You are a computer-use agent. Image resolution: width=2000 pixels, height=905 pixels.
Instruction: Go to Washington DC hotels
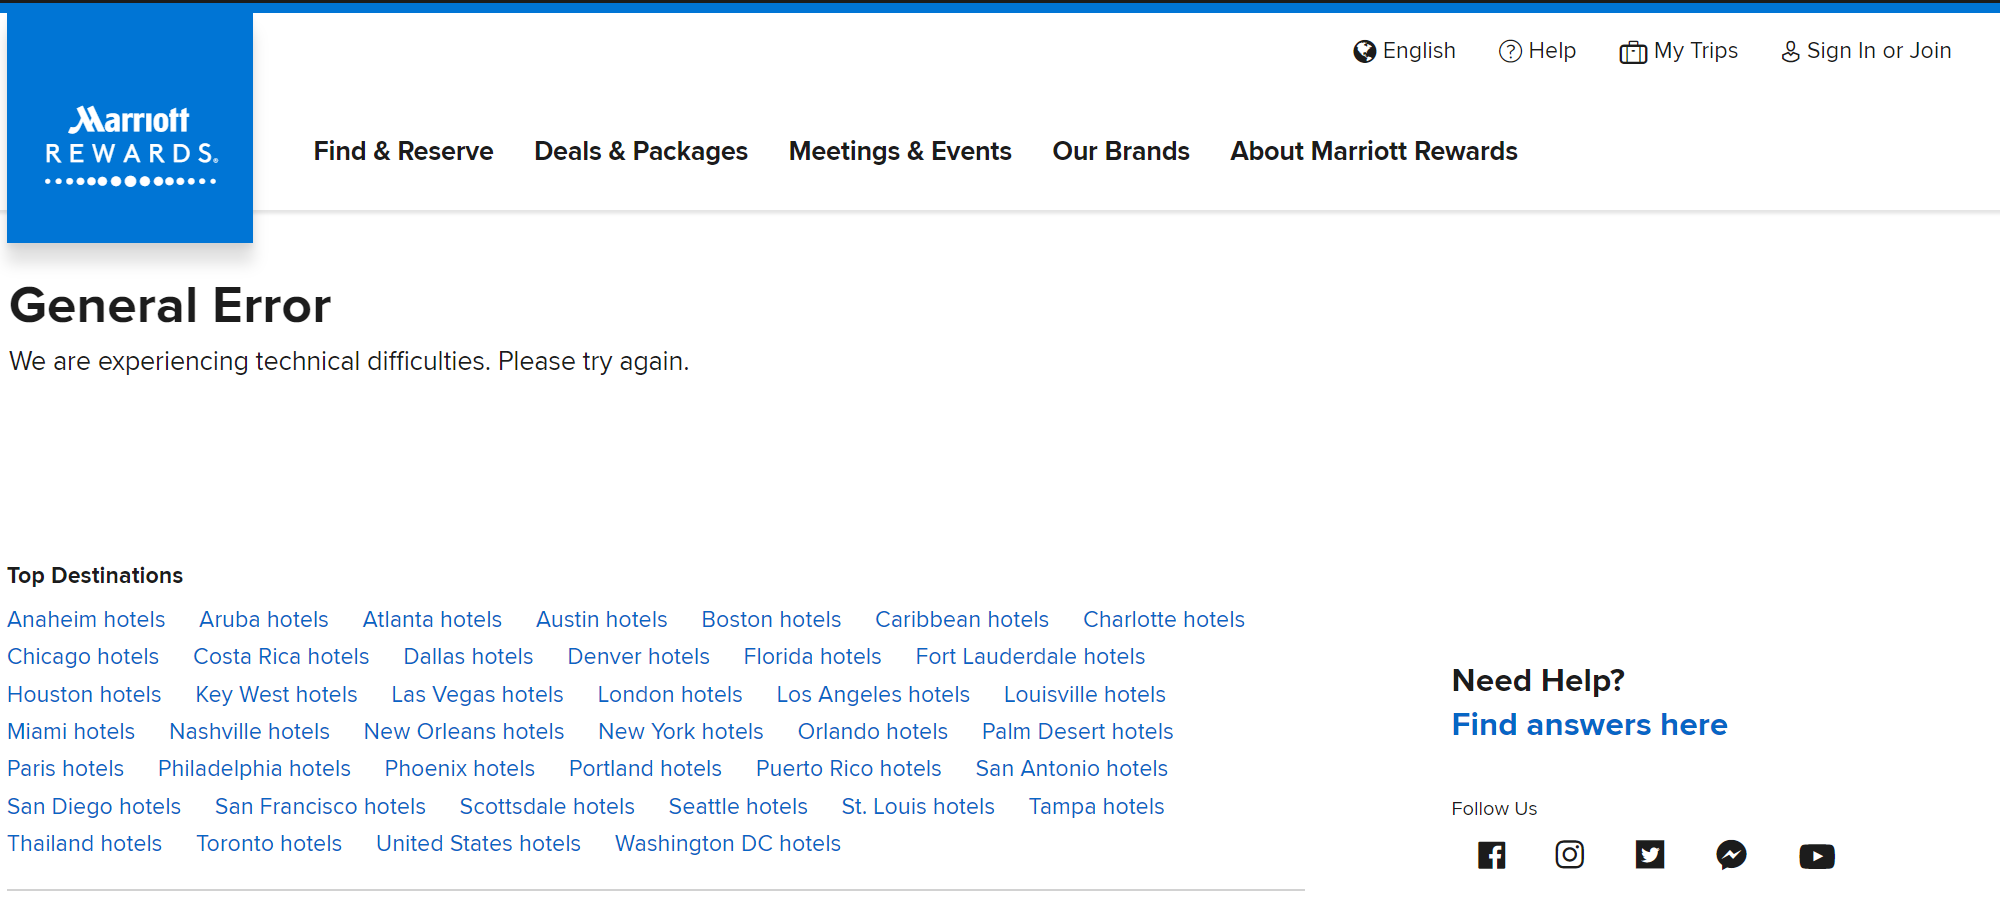coord(727,843)
